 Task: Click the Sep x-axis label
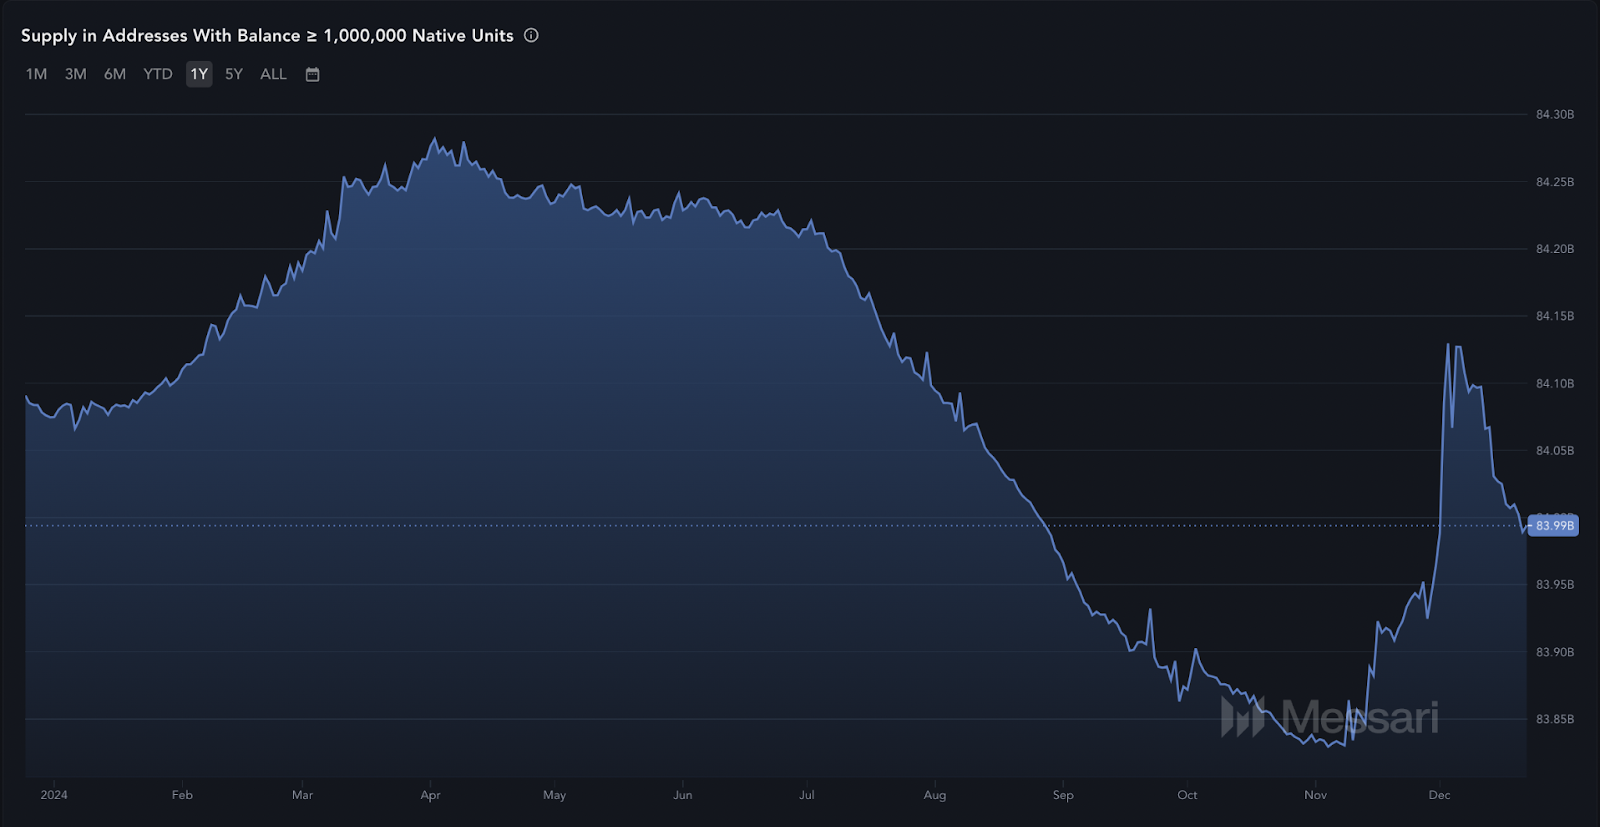(x=1063, y=795)
